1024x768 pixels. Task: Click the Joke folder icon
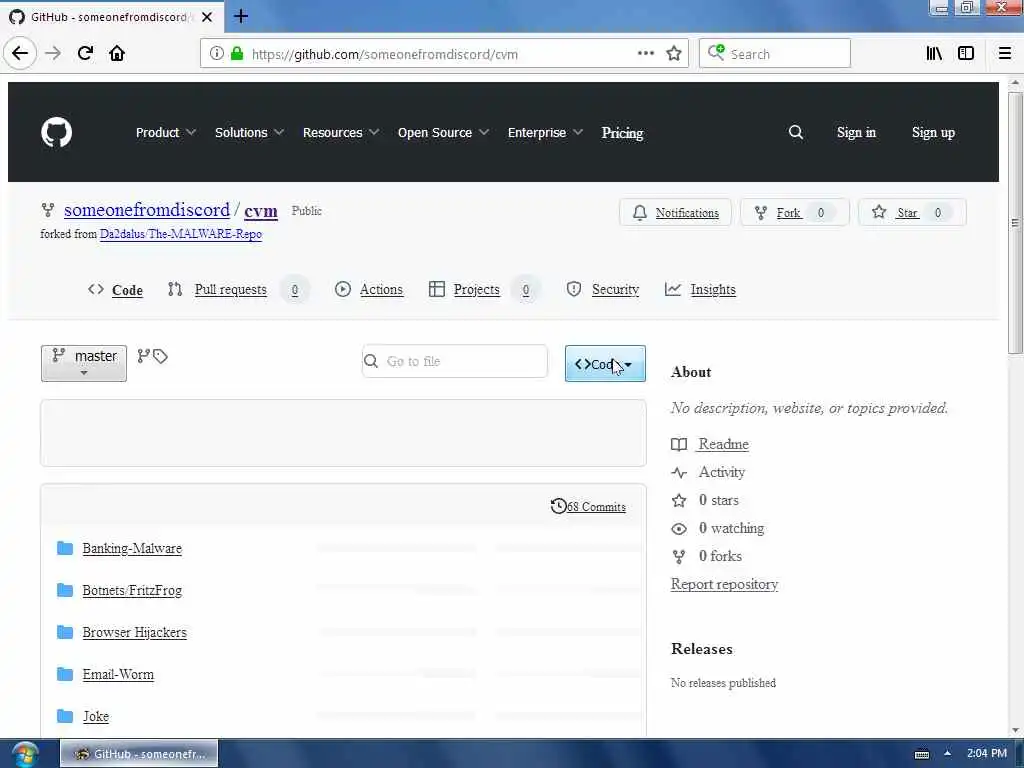coord(65,716)
